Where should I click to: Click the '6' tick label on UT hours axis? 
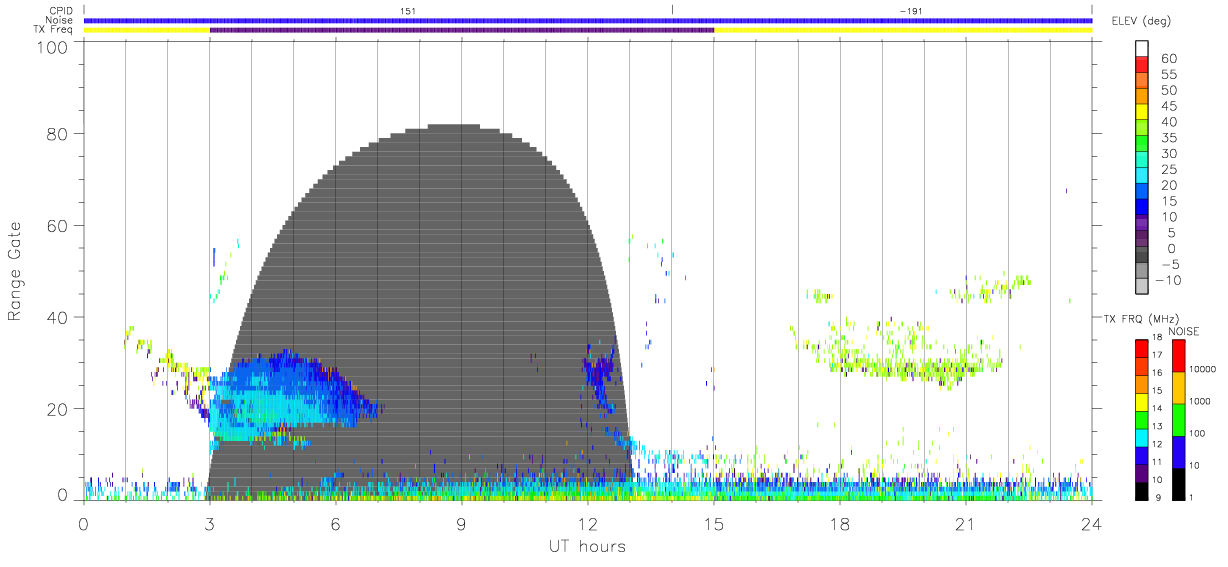point(335,524)
